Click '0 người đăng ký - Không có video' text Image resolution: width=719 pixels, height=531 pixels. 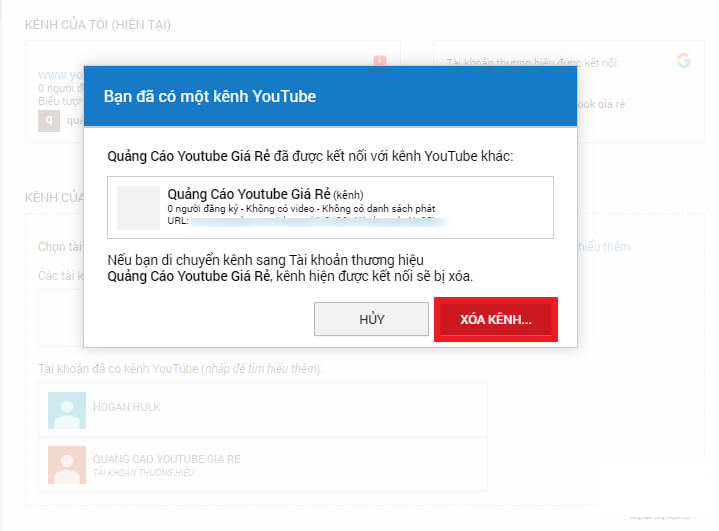[x=241, y=209]
